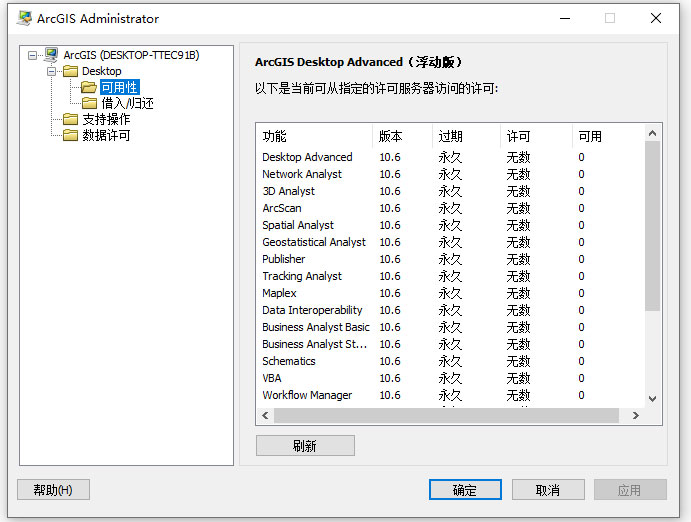The width and height of the screenshot is (691, 522).
Task: Select the Workflow Manager row
Action: coord(450,395)
